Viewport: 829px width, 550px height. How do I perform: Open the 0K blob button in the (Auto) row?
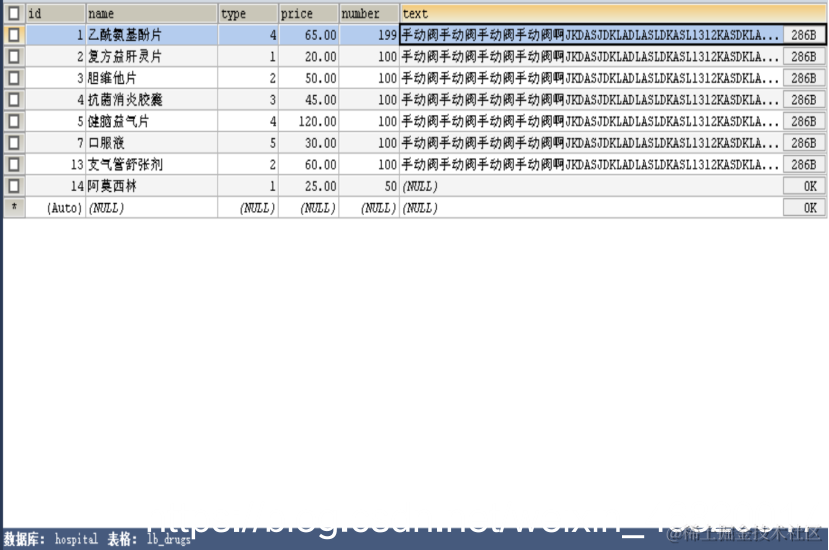804,208
